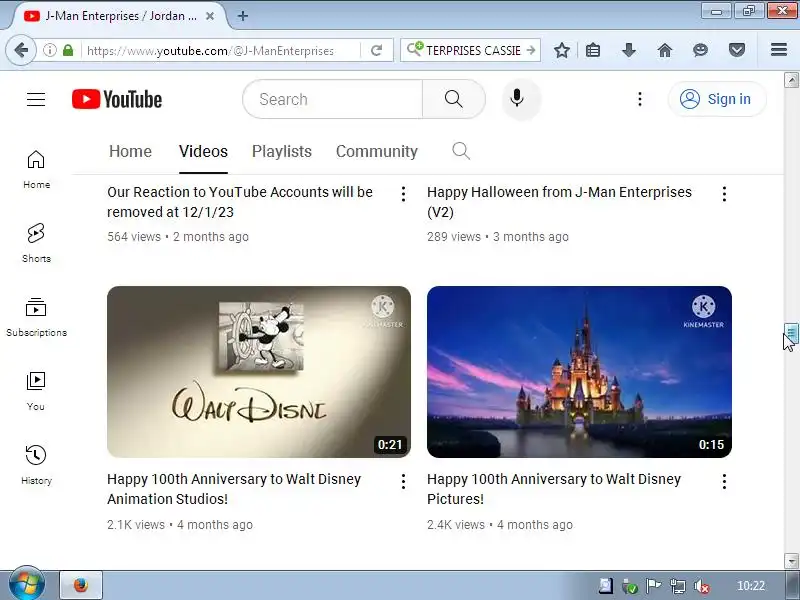800x600 pixels.
Task: Go to Home in the sidebar
Action: 36,169
